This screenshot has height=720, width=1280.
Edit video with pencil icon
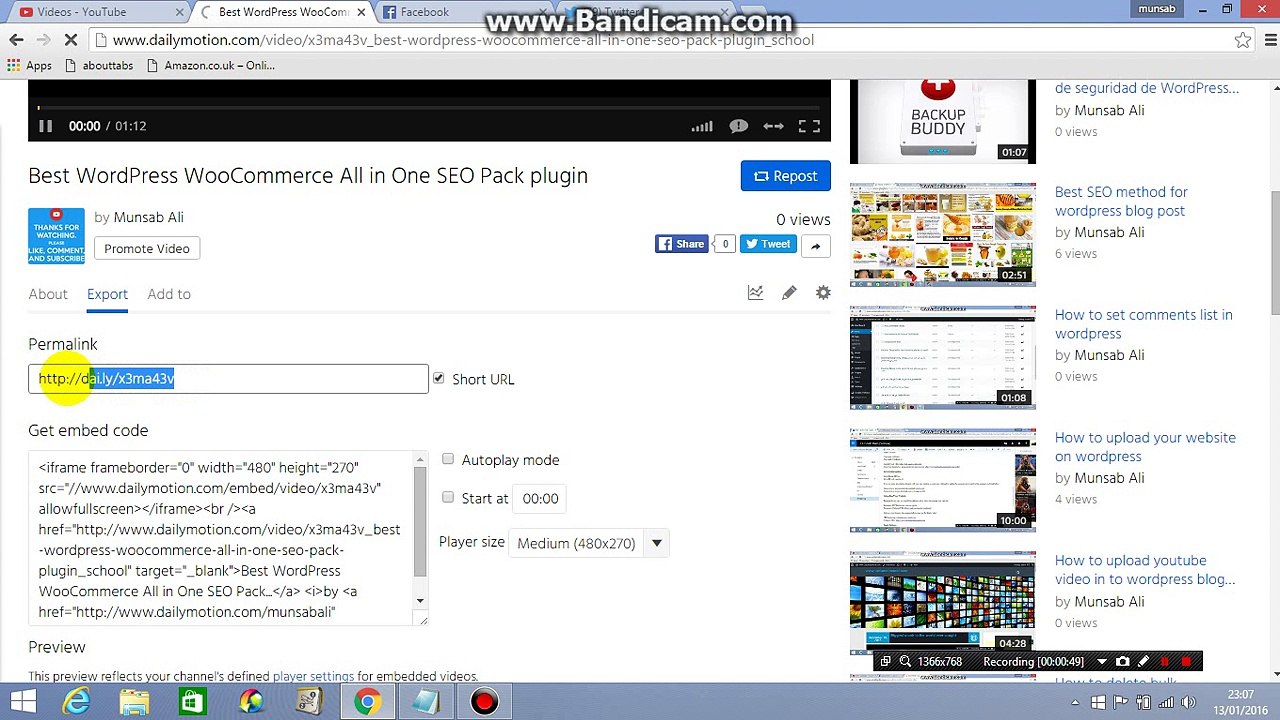pyautogui.click(x=789, y=293)
